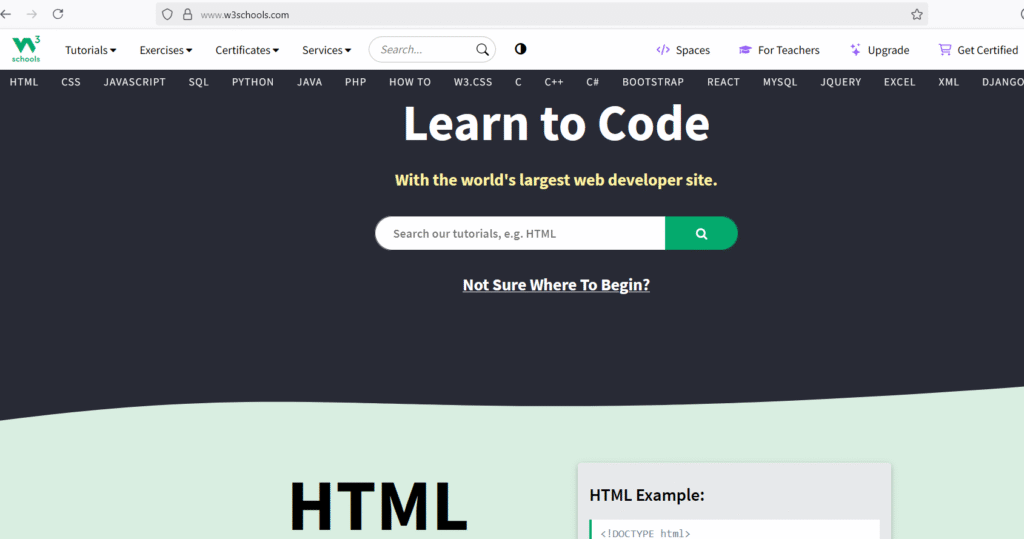Click the green search button in hero

[x=701, y=233]
